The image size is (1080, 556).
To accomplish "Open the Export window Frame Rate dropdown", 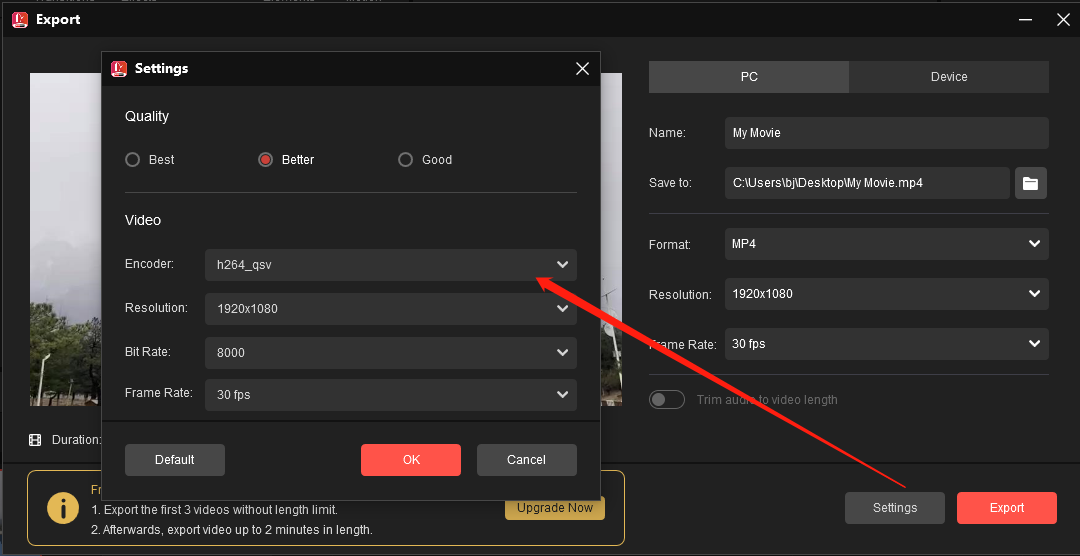I will point(886,344).
